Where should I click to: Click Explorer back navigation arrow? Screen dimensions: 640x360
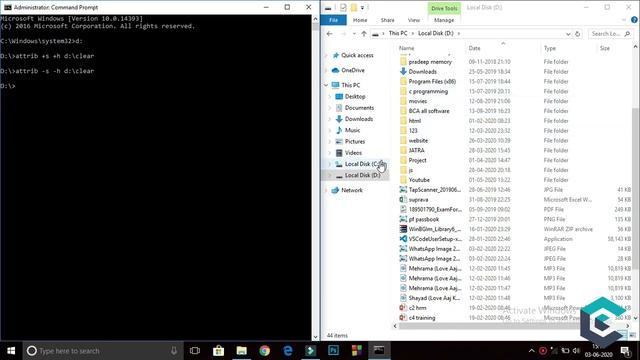330,34
